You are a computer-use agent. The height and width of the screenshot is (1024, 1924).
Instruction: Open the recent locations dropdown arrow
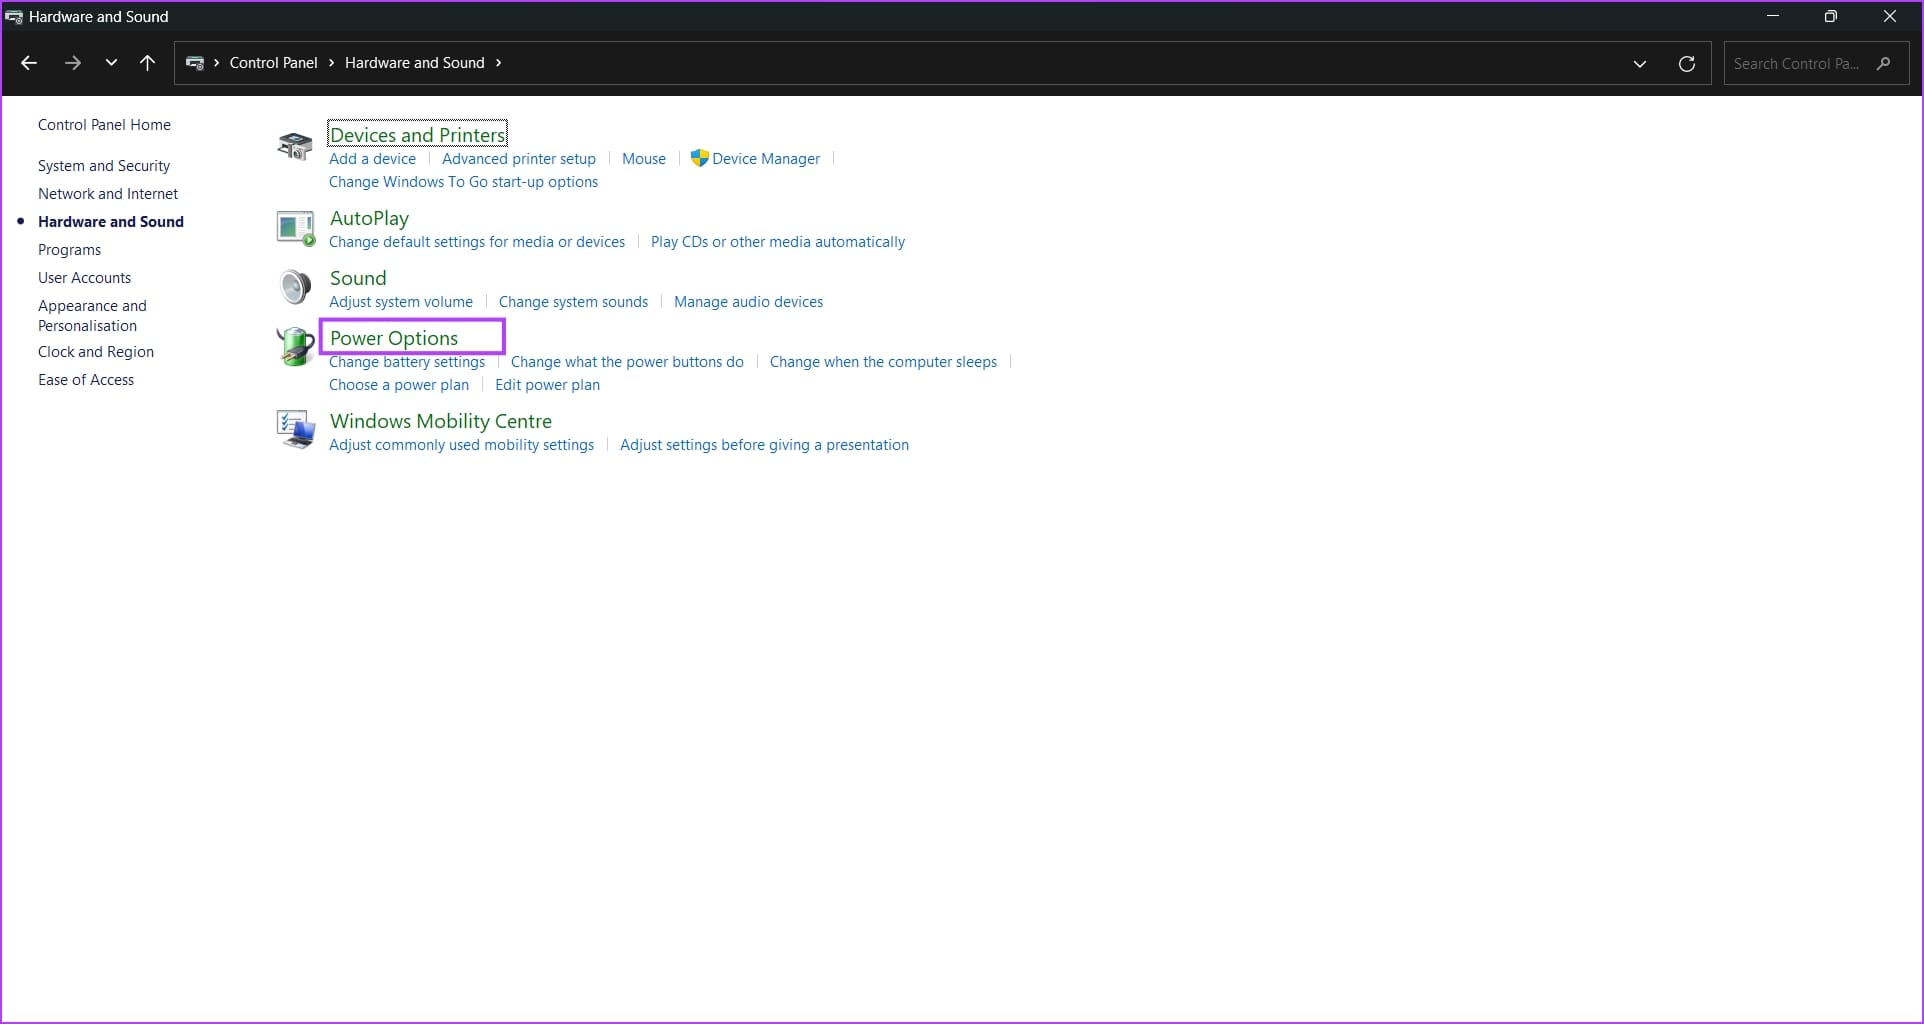(111, 63)
